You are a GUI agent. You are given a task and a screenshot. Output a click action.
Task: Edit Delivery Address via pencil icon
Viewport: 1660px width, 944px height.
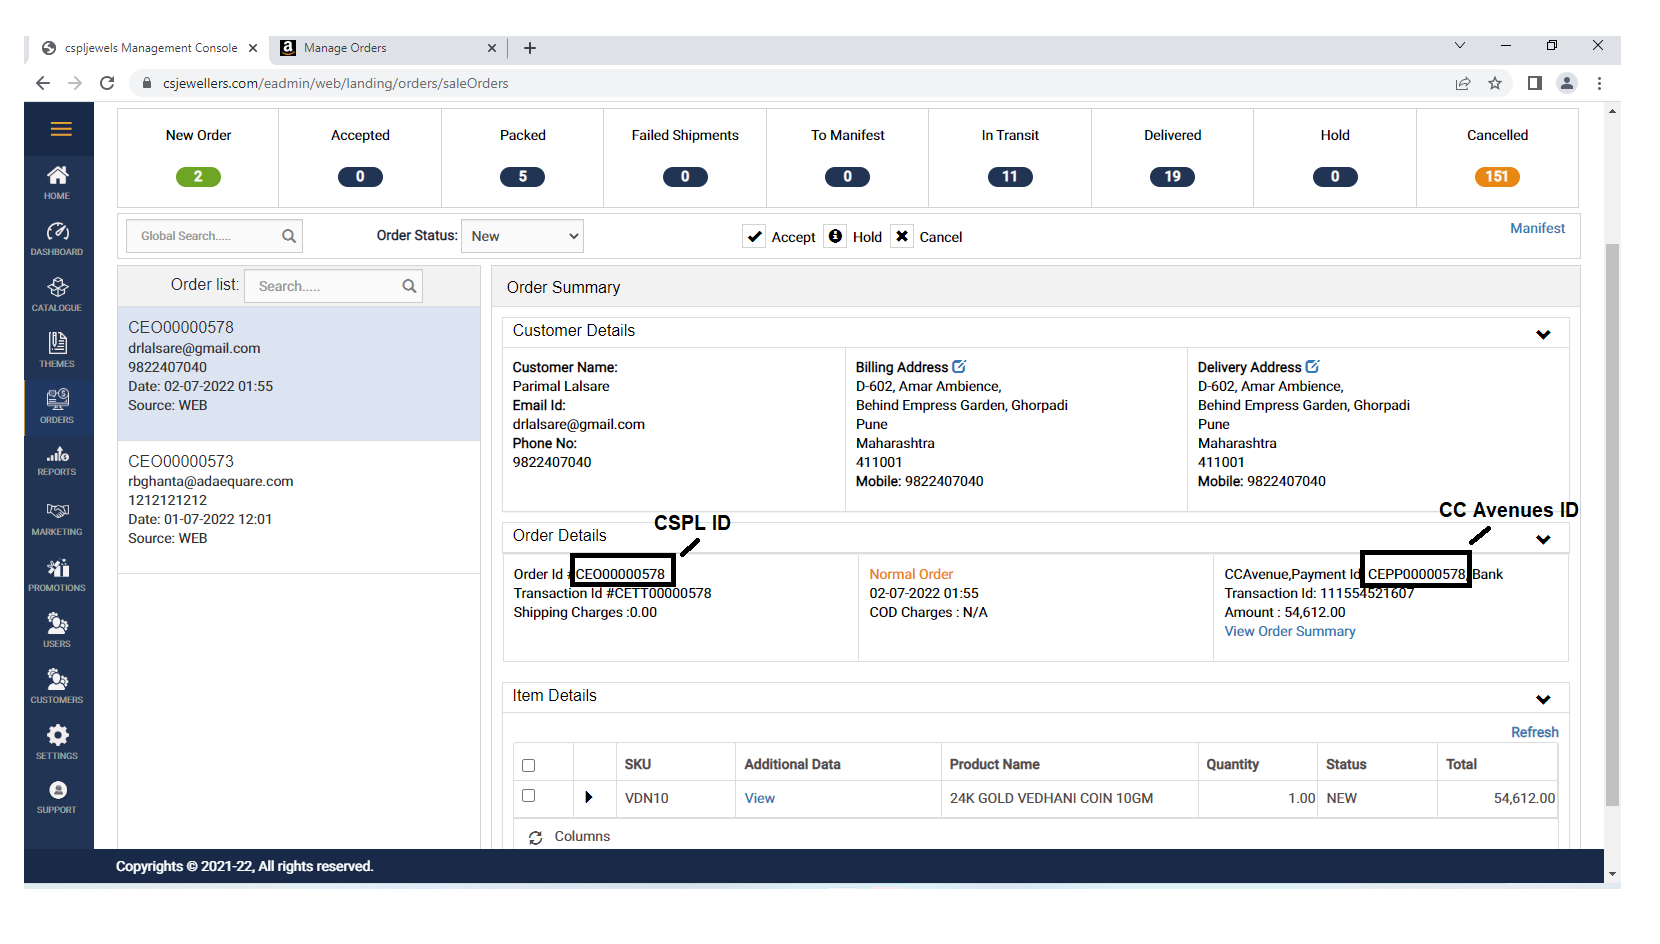[x=1312, y=366]
